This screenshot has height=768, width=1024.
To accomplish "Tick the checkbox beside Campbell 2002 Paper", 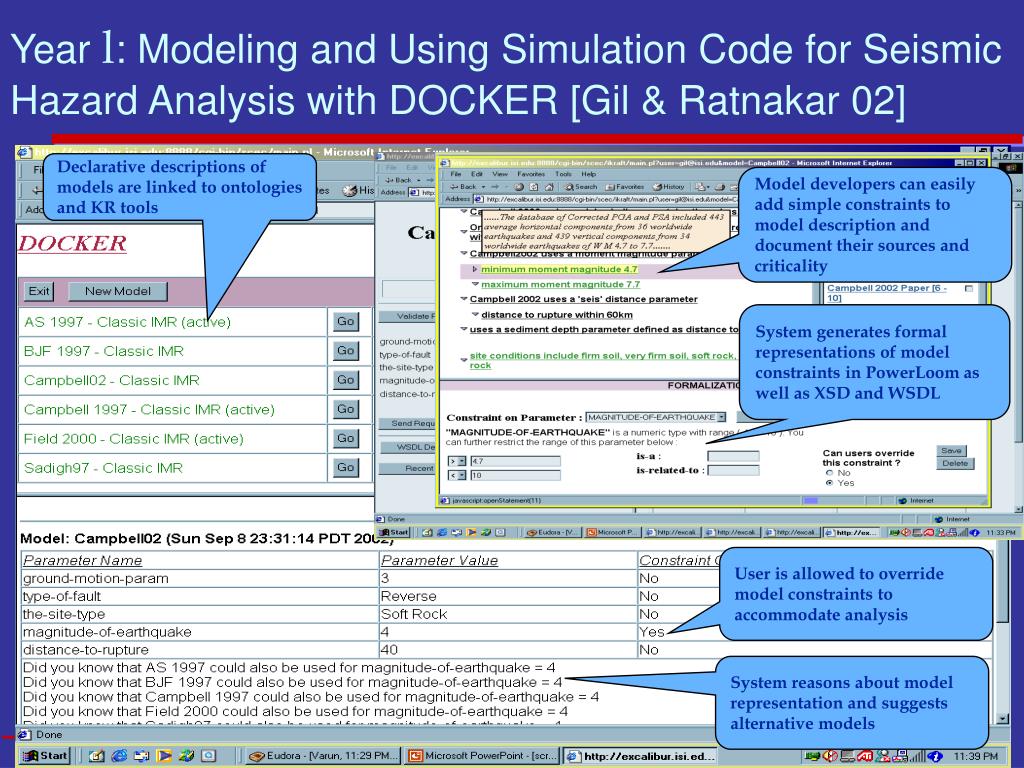I will 968,288.
